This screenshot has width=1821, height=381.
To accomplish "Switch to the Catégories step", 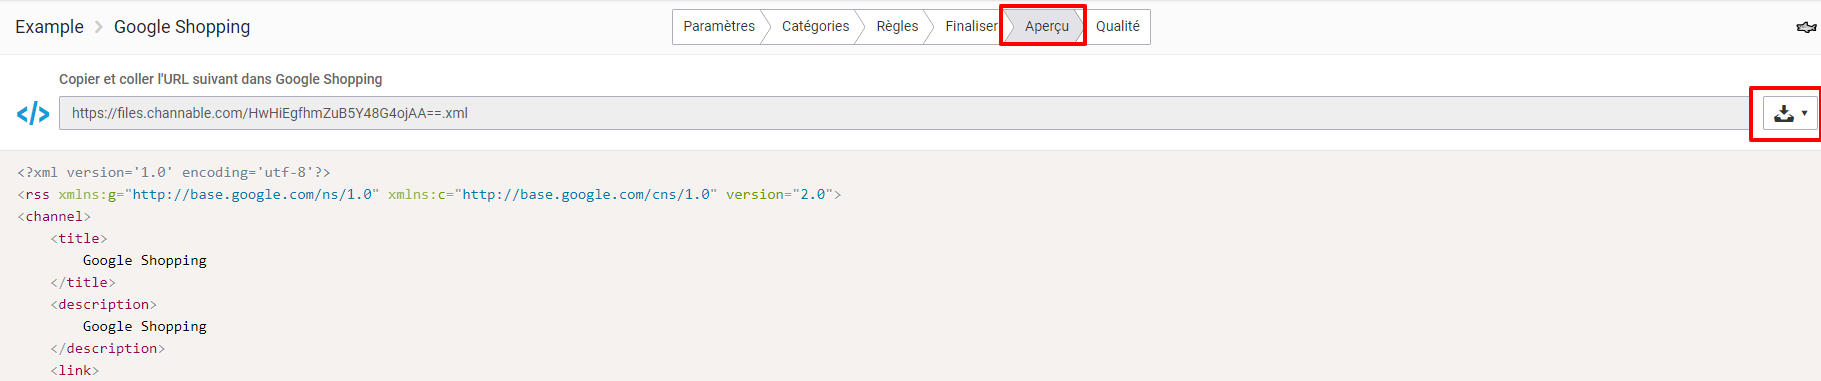I will (x=815, y=27).
